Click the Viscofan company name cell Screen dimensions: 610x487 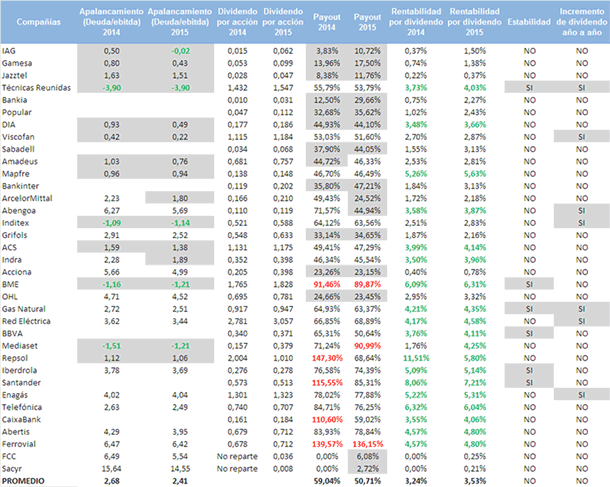(18, 137)
